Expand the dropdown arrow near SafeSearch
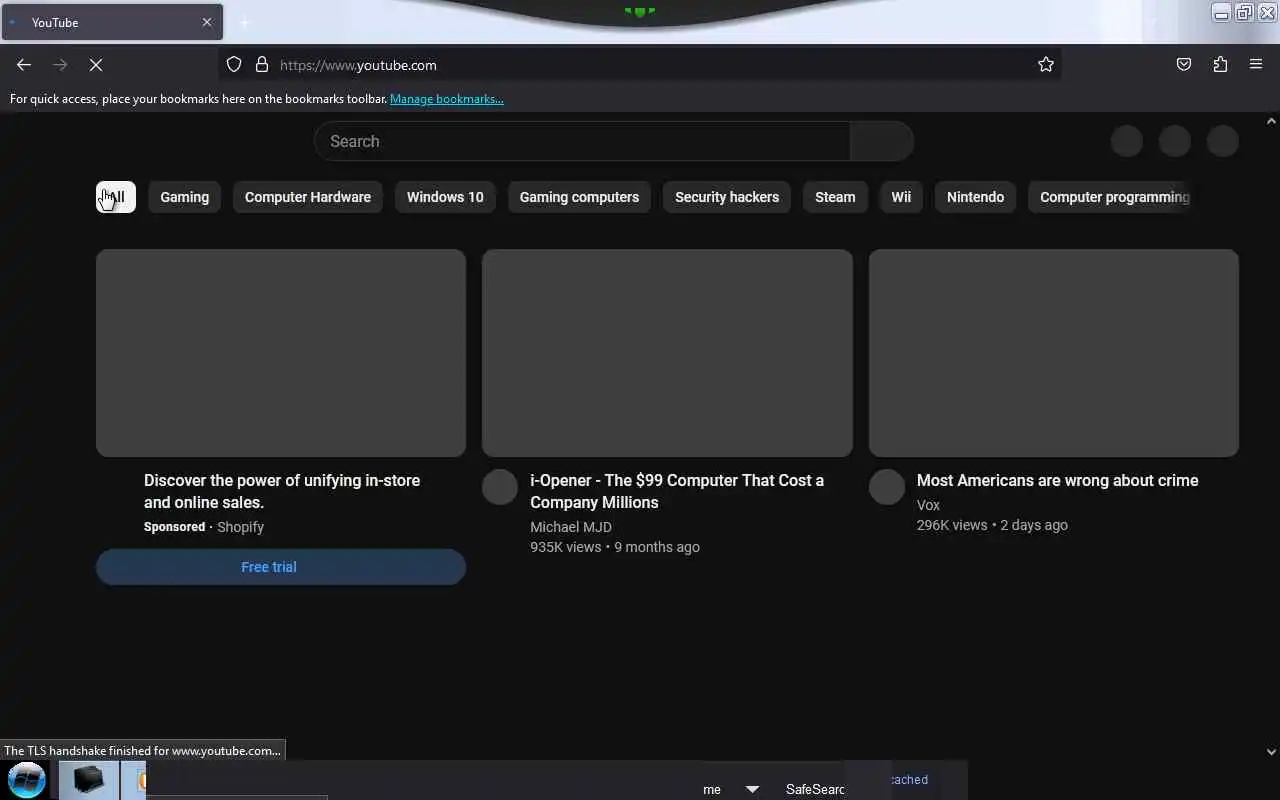Image resolution: width=1280 pixels, height=800 pixels. 752,789
